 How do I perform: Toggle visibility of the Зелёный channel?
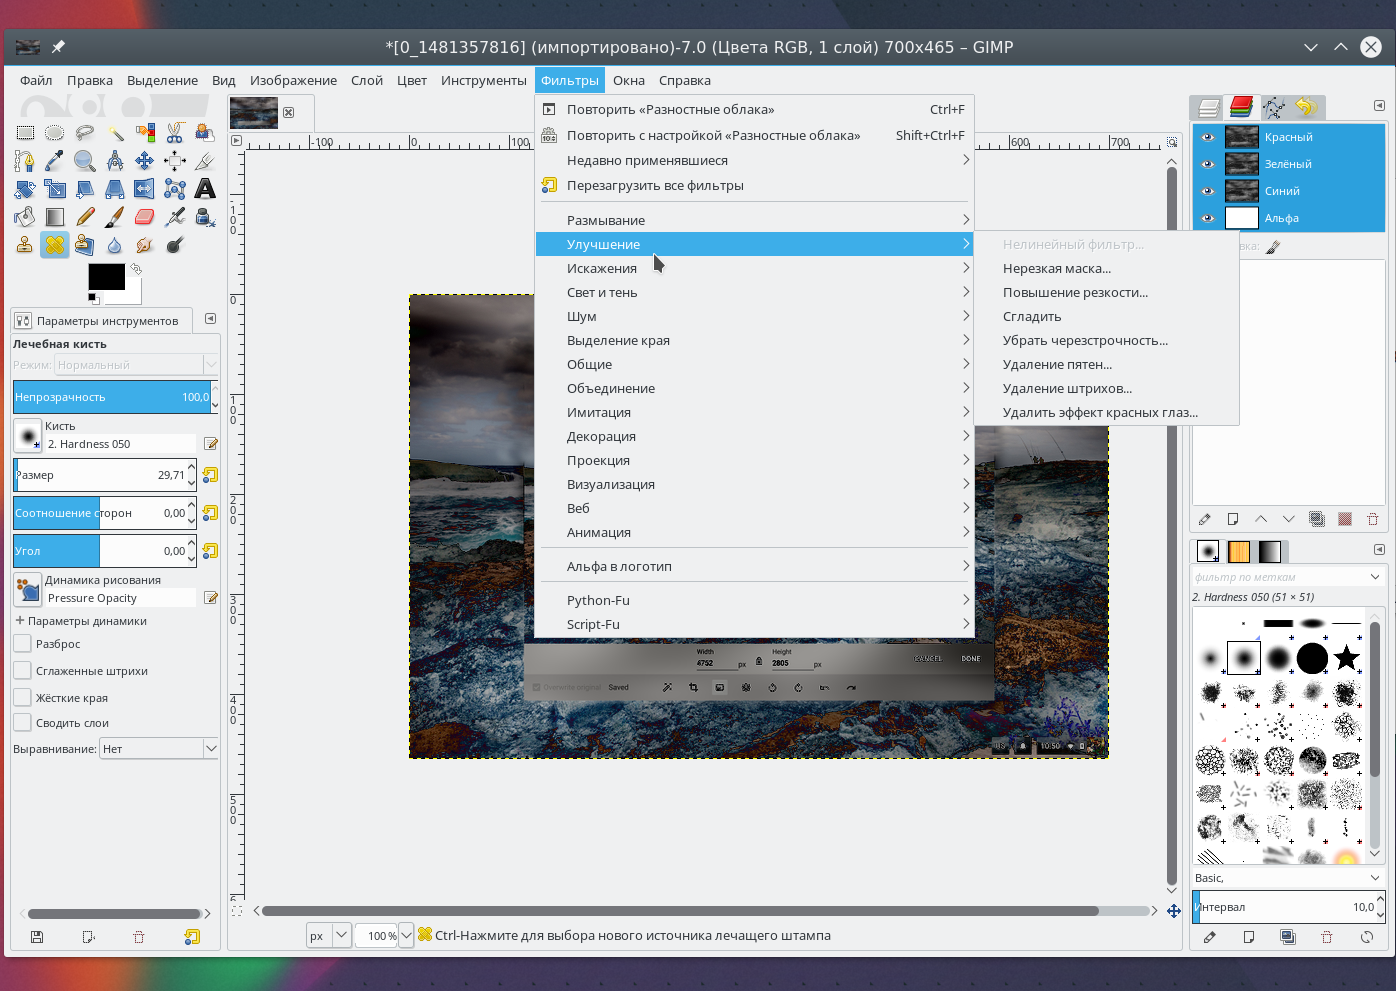click(1207, 164)
